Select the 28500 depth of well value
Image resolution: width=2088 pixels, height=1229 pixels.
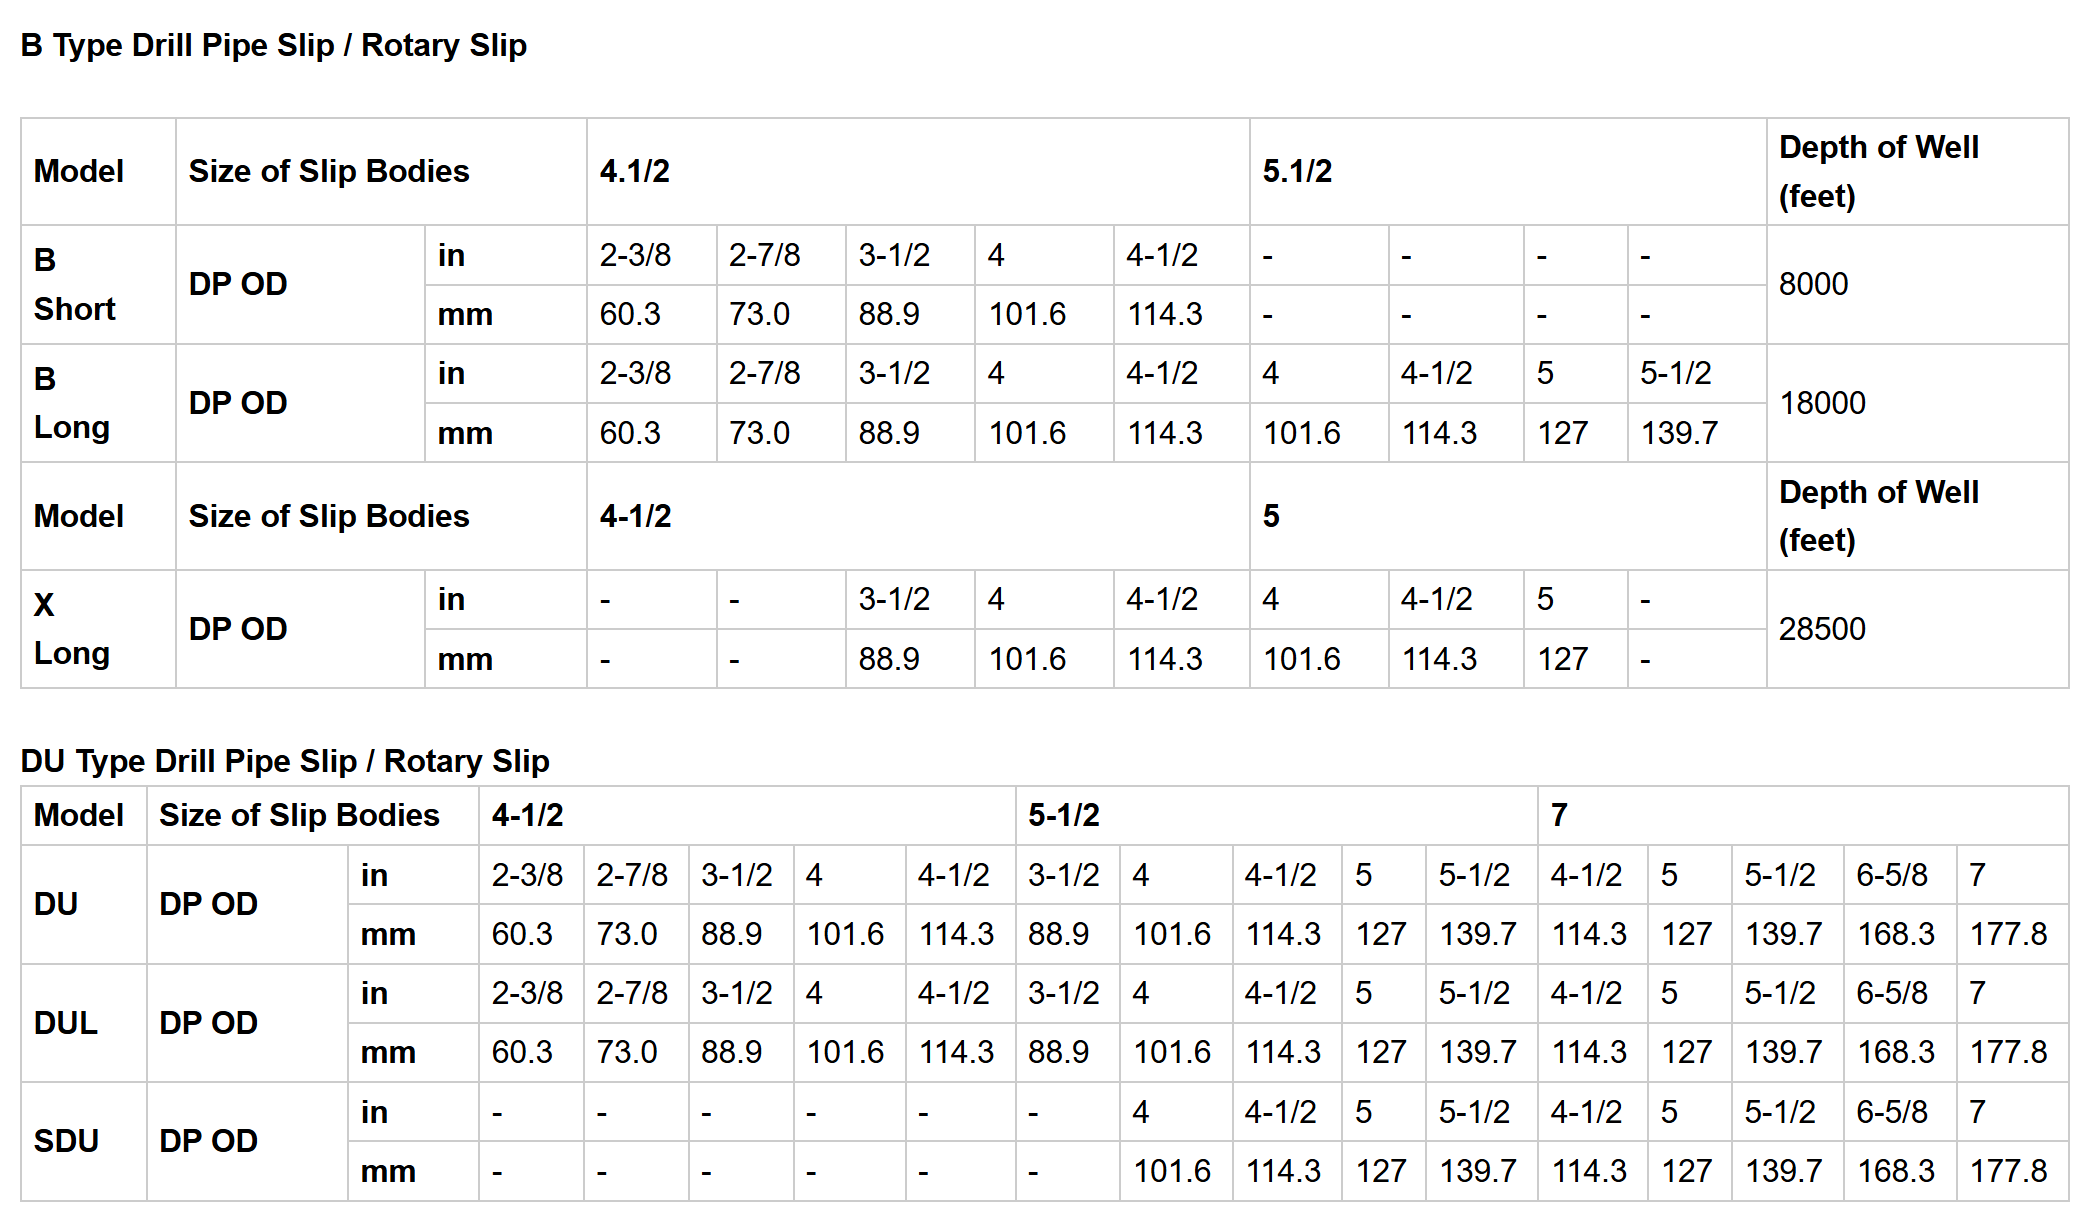coord(1822,629)
